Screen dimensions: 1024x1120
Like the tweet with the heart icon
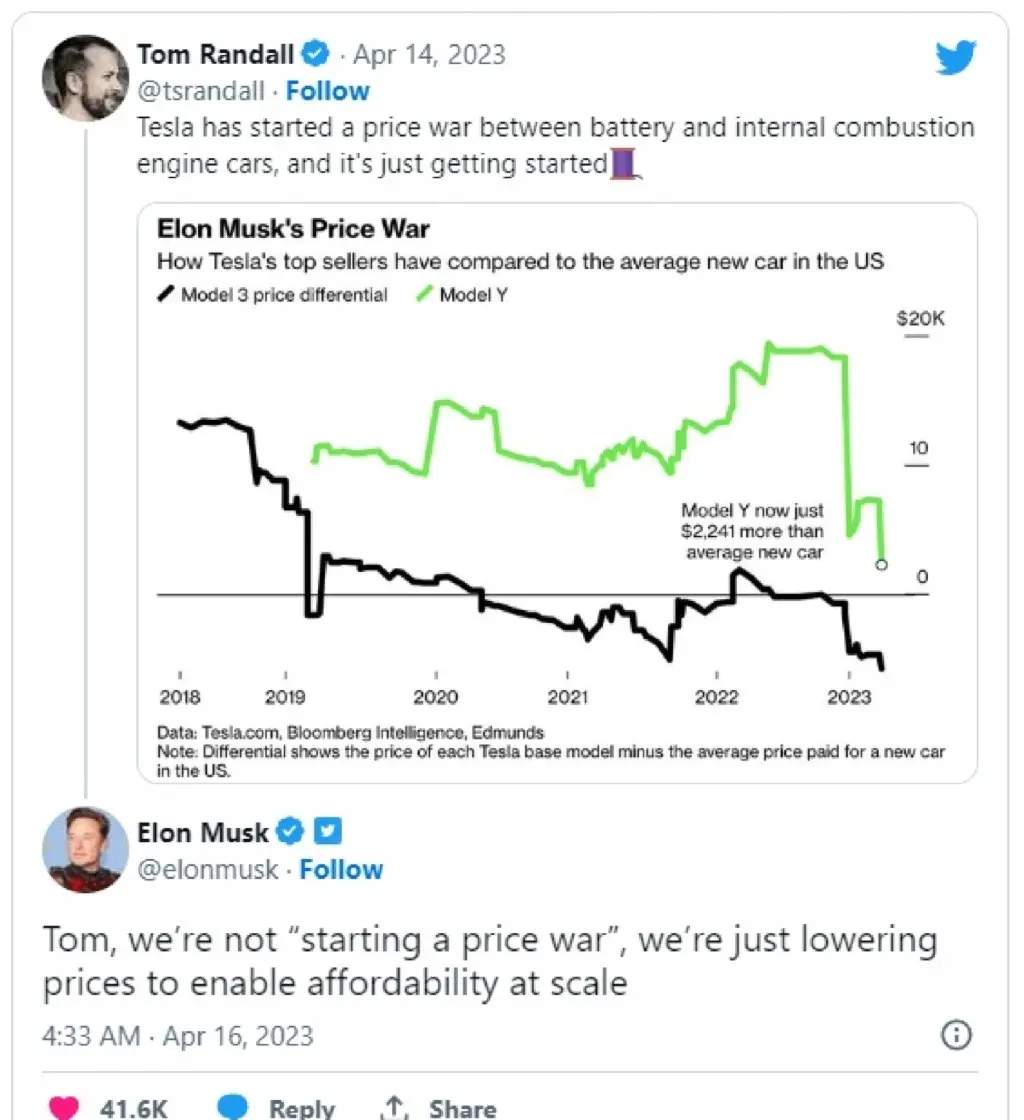point(64,1107)
